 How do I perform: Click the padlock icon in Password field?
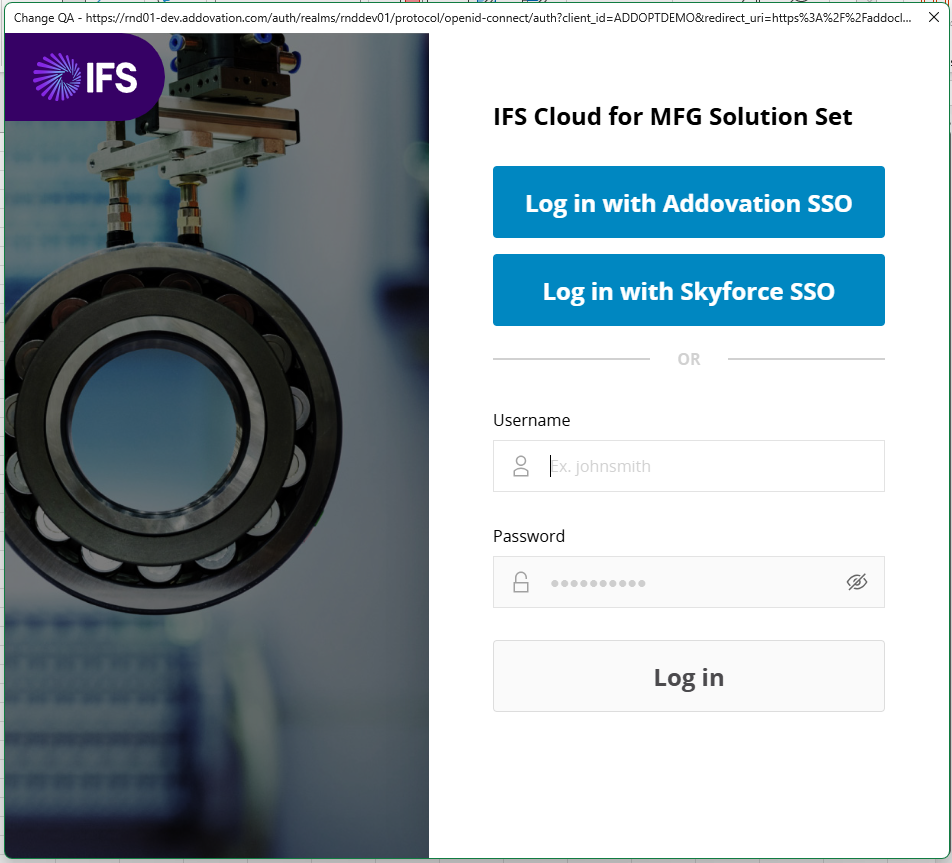pyautogui.click(x=520, y=582)
